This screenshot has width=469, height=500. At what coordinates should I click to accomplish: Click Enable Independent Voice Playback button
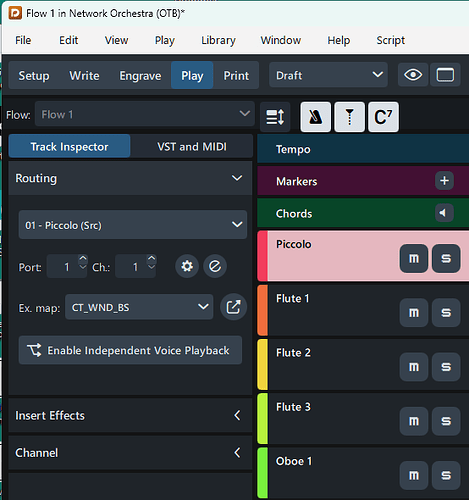pos(130,350)
